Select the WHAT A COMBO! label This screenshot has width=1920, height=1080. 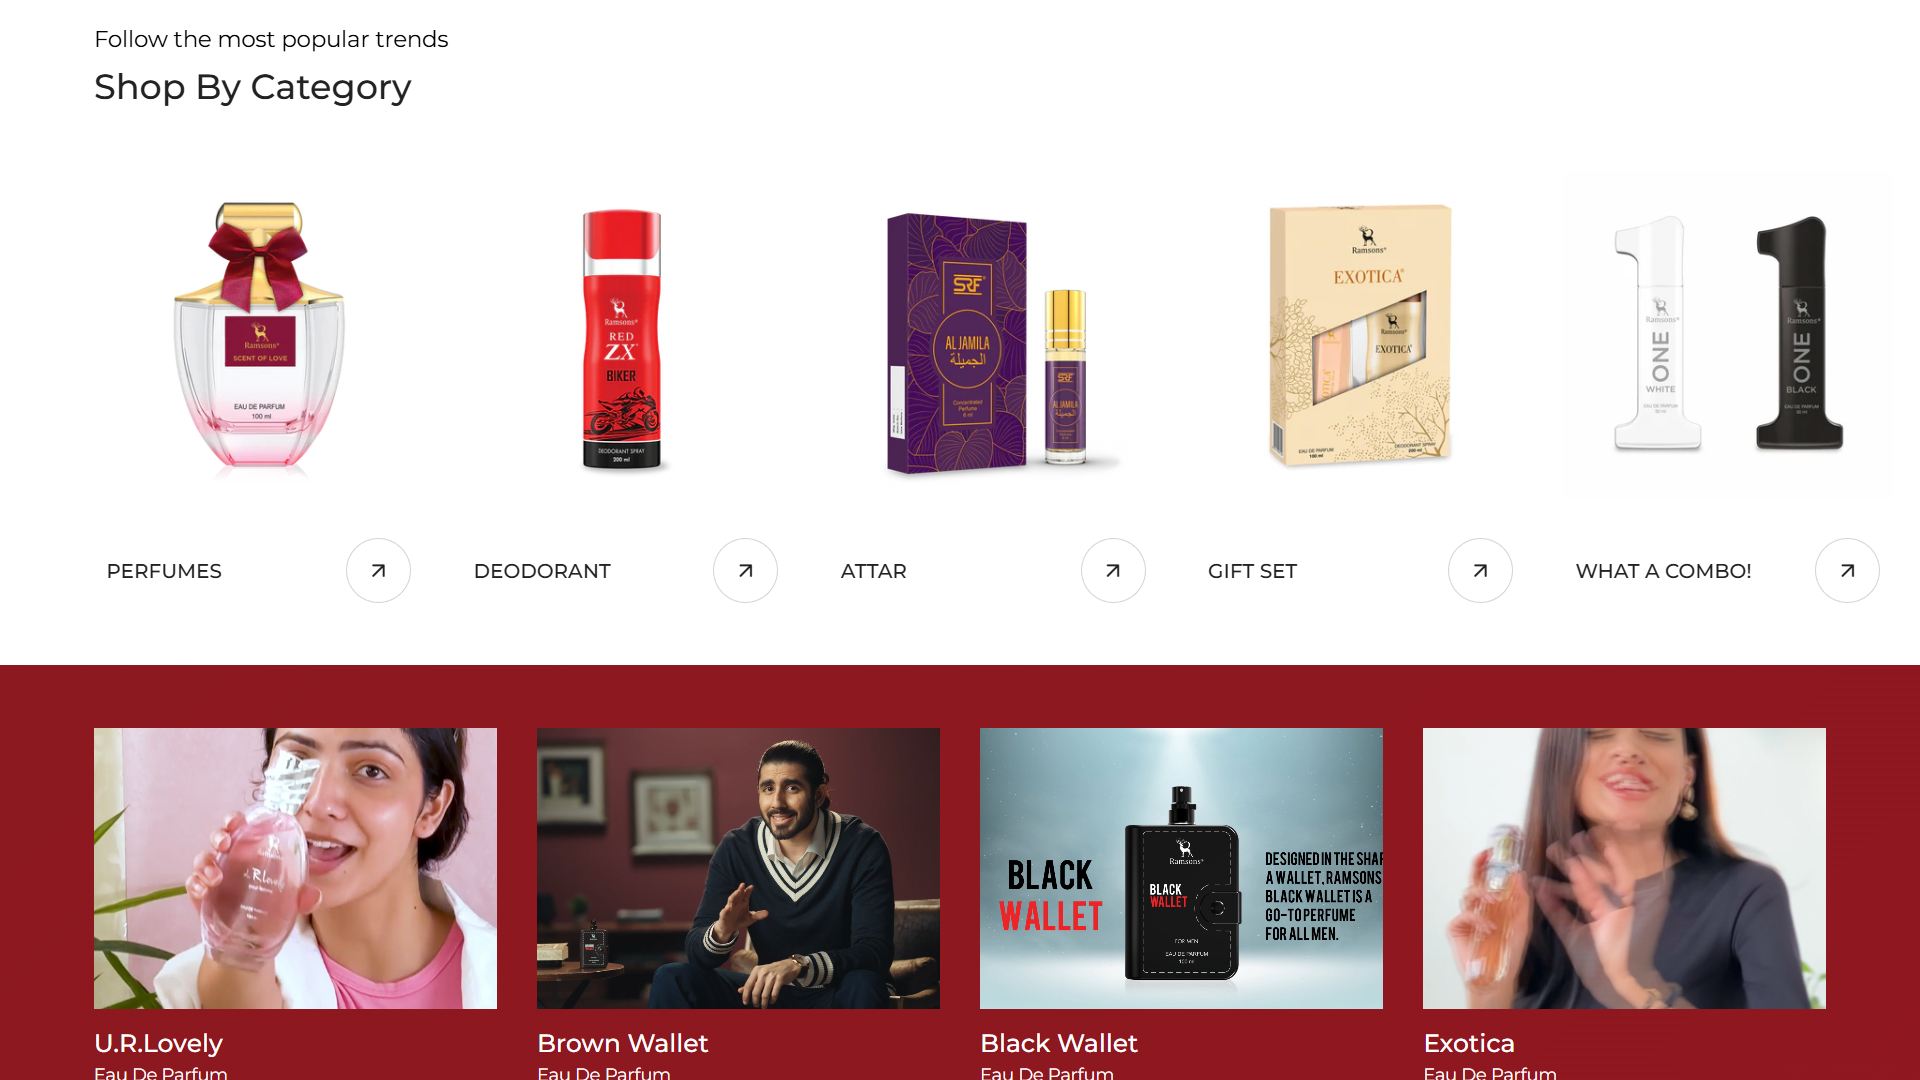(1663, 571)
